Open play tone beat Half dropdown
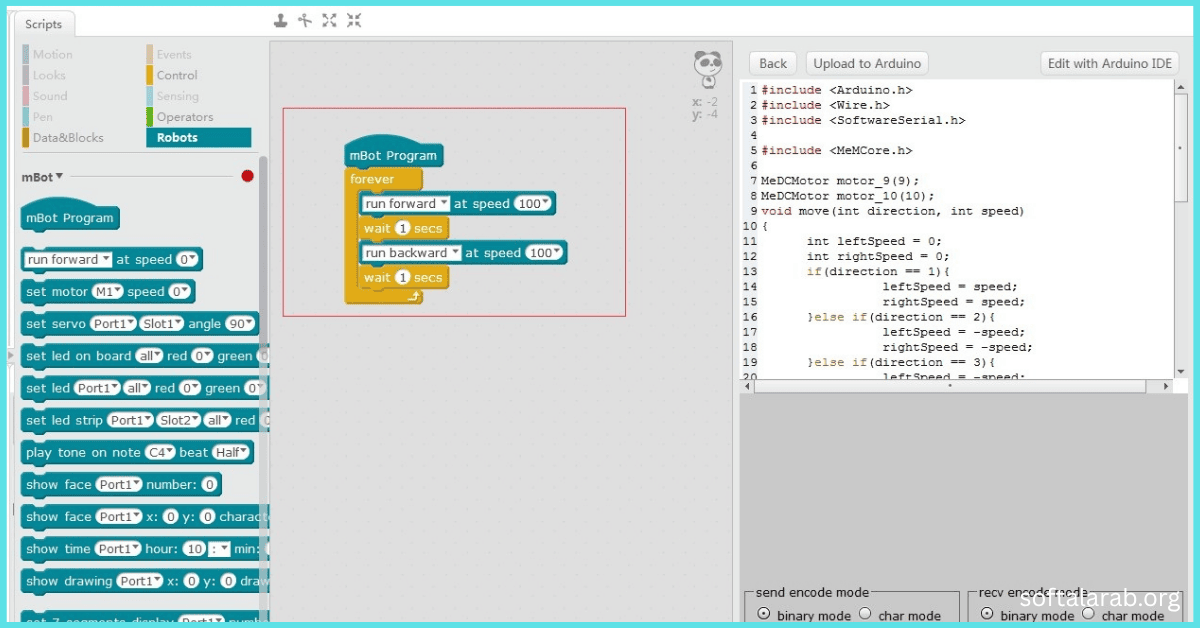Screen dimensions: 1200x628 click(x=232, y=453)
